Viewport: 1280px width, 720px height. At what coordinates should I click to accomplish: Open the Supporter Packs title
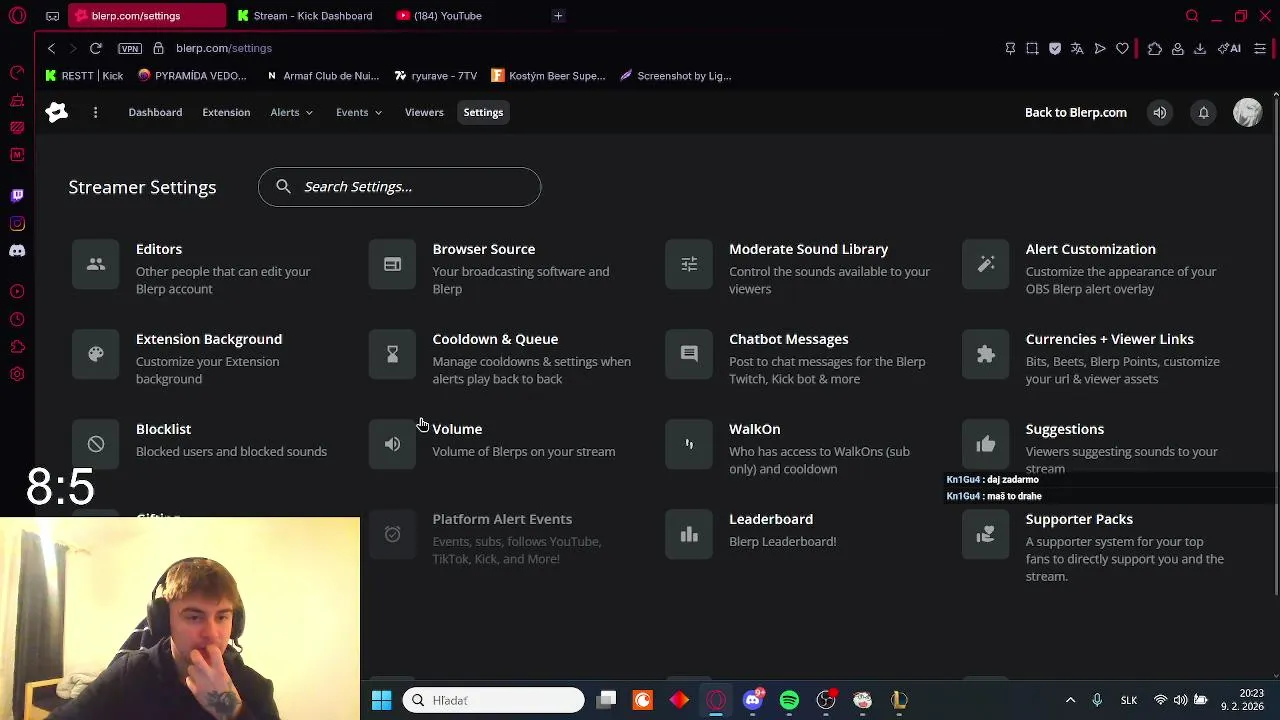click(x=1079, y=519)
